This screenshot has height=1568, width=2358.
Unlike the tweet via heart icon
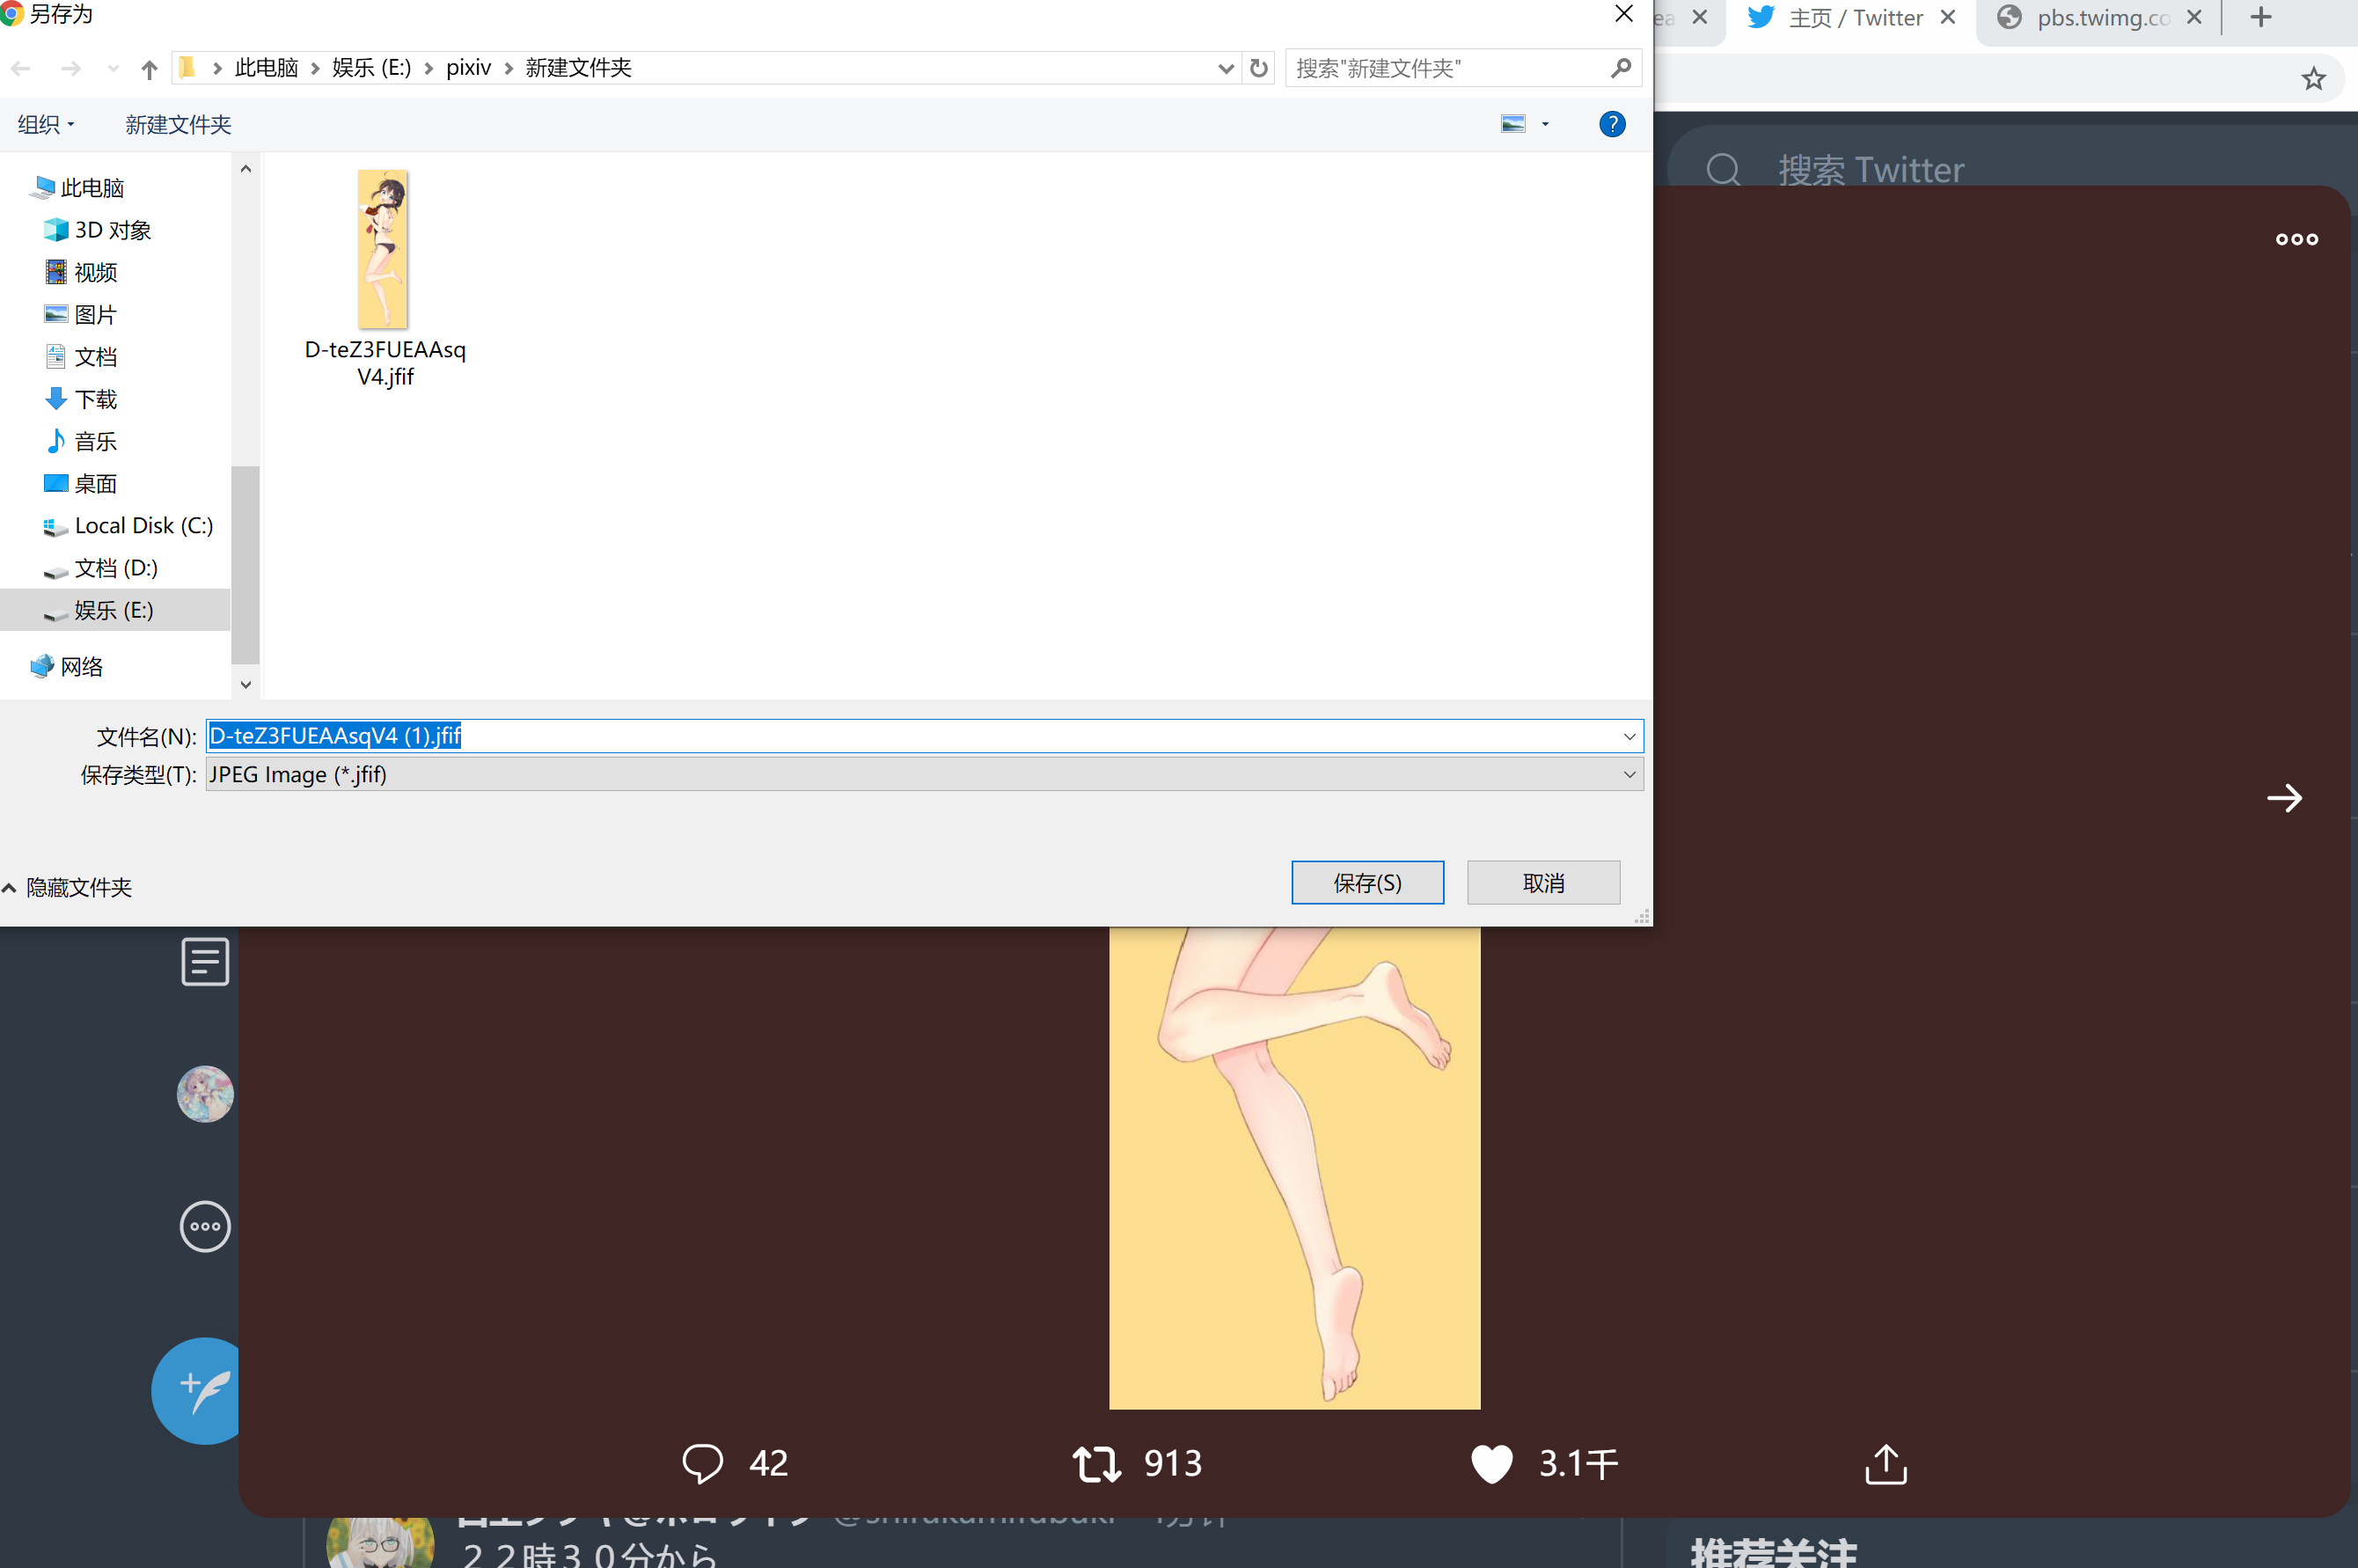click(1491, 1463)
